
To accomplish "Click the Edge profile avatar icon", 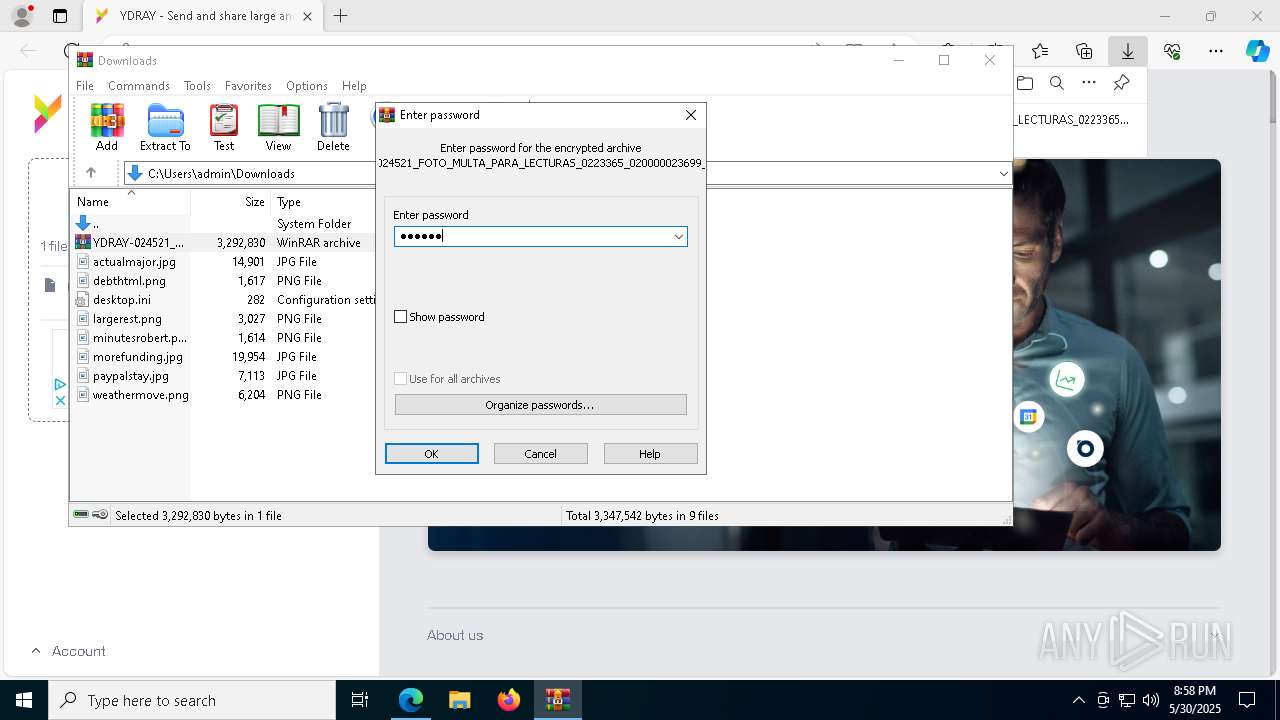I will click(x=22, y=16).
